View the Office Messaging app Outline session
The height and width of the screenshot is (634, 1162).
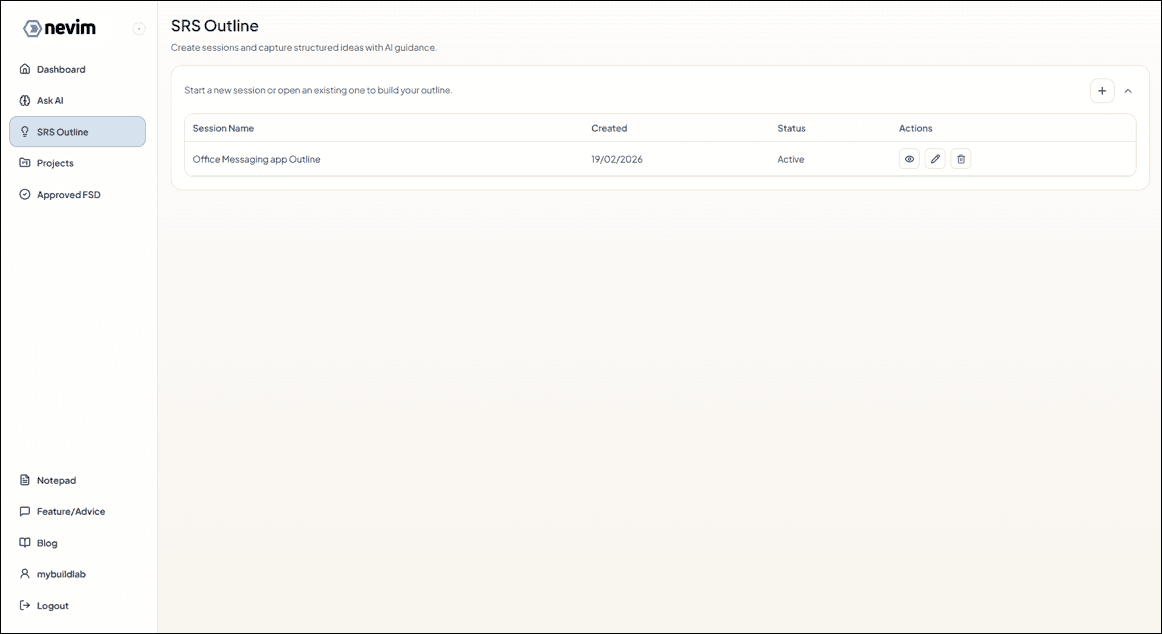coord(909,159)
